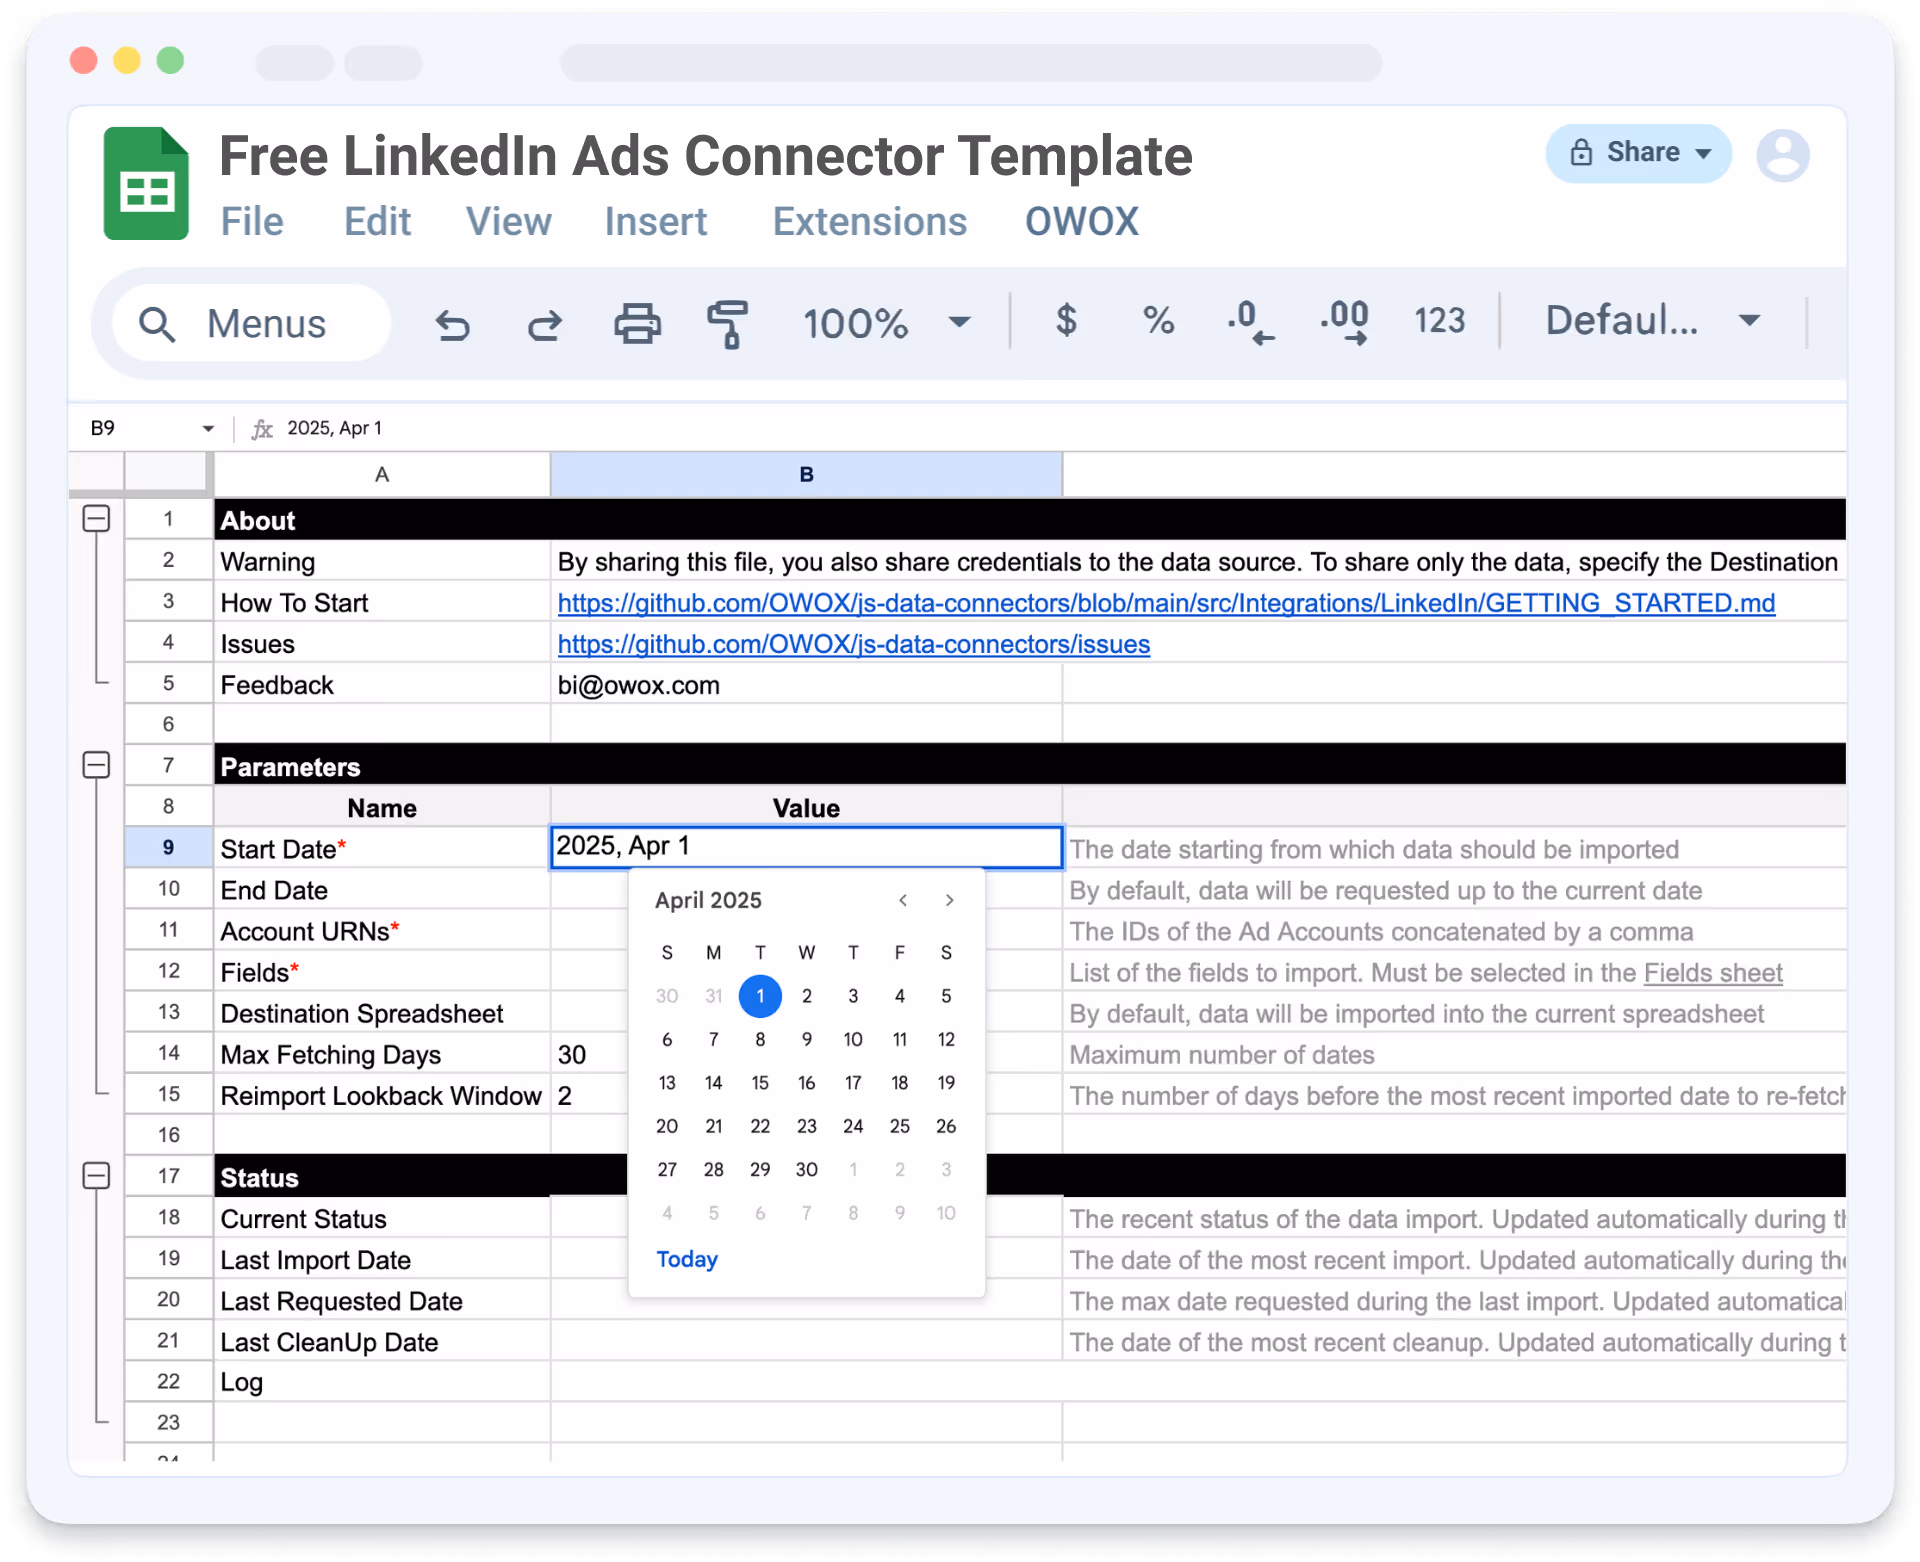Collapse the Parameters row group

[96, 766]
